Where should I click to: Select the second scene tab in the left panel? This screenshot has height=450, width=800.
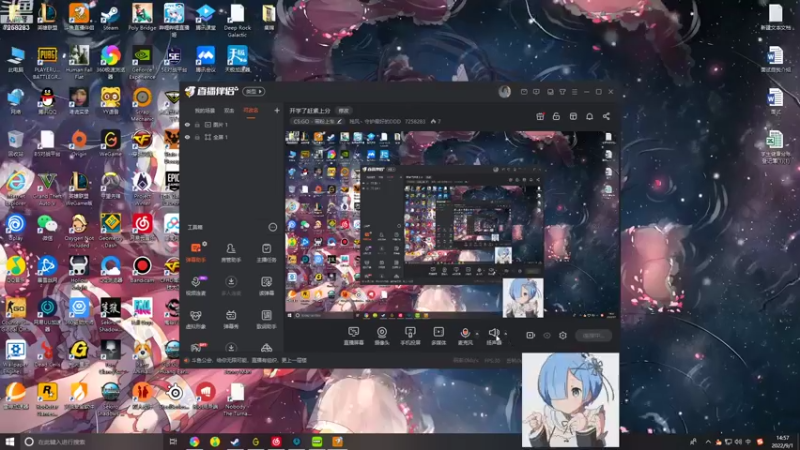pyautogui.click(x=229, y=110)
